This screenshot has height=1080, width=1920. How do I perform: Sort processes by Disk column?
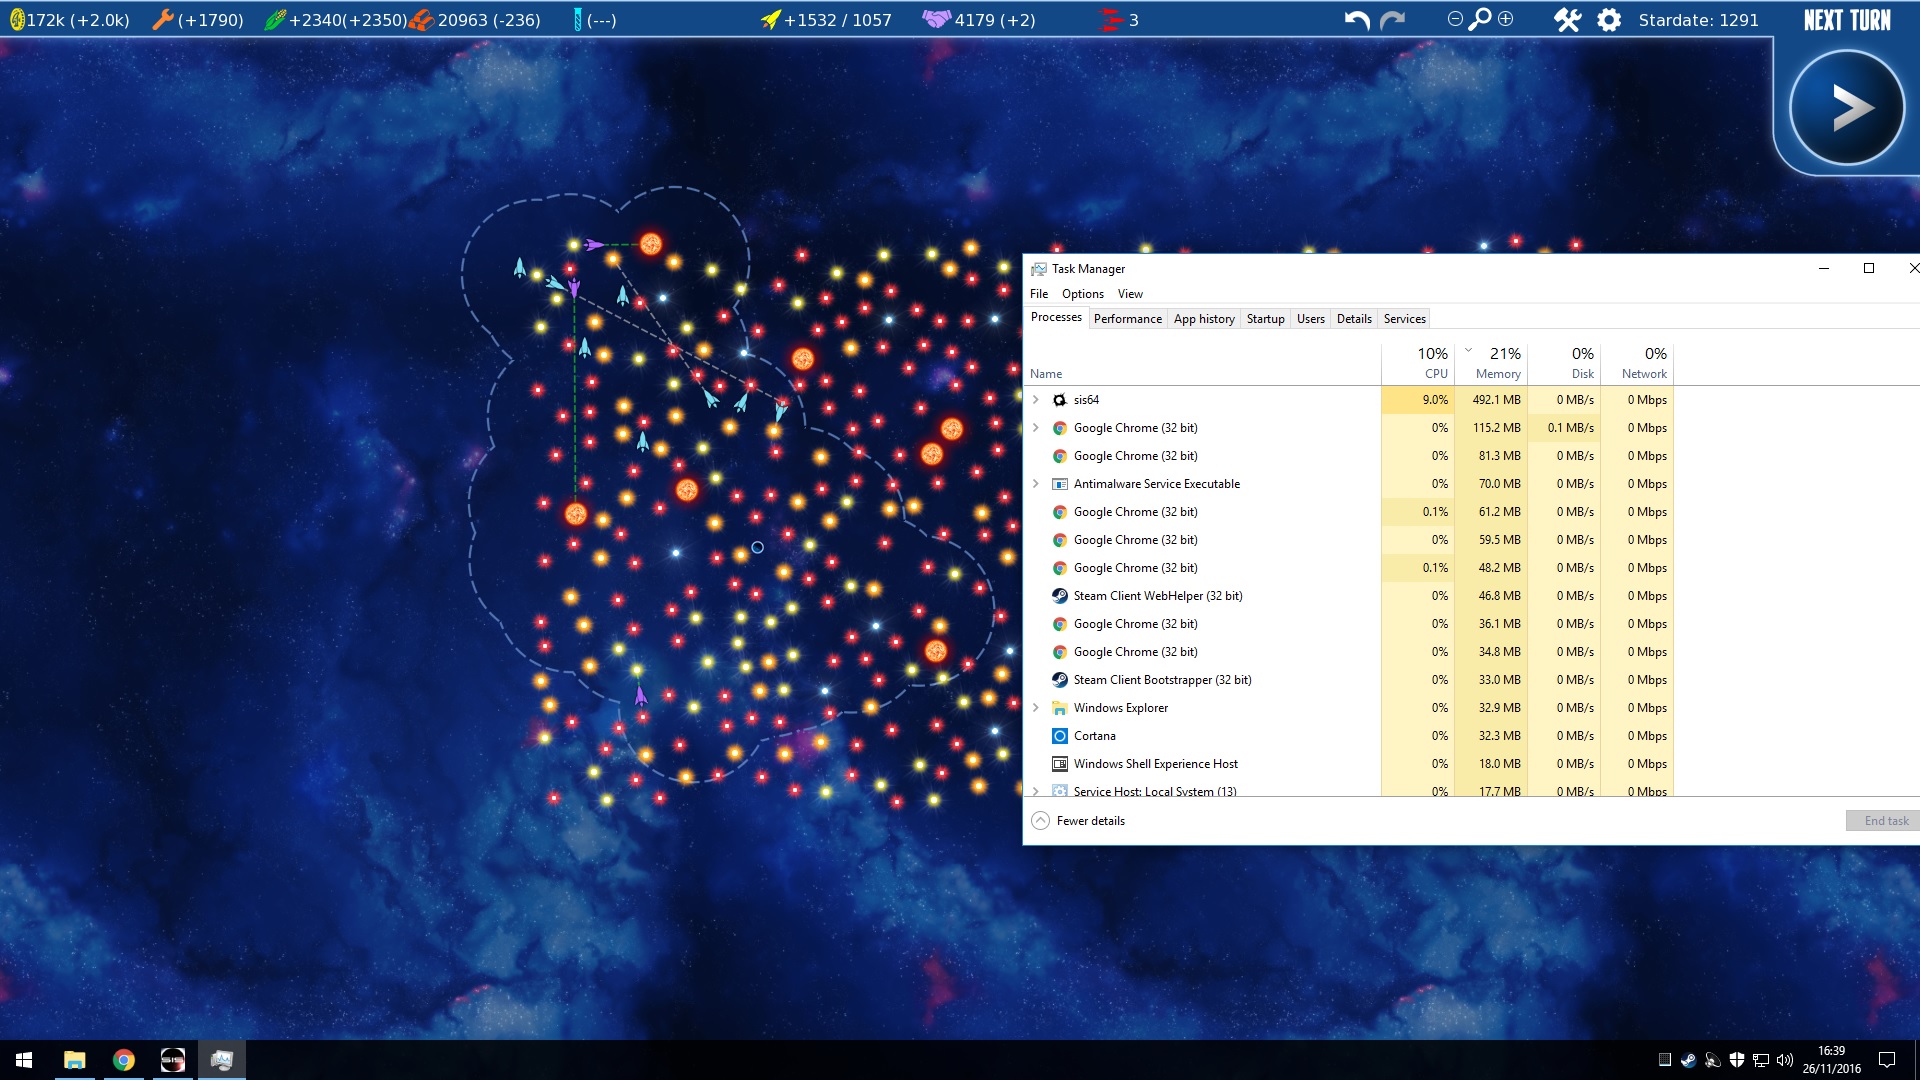point(1564,364)
